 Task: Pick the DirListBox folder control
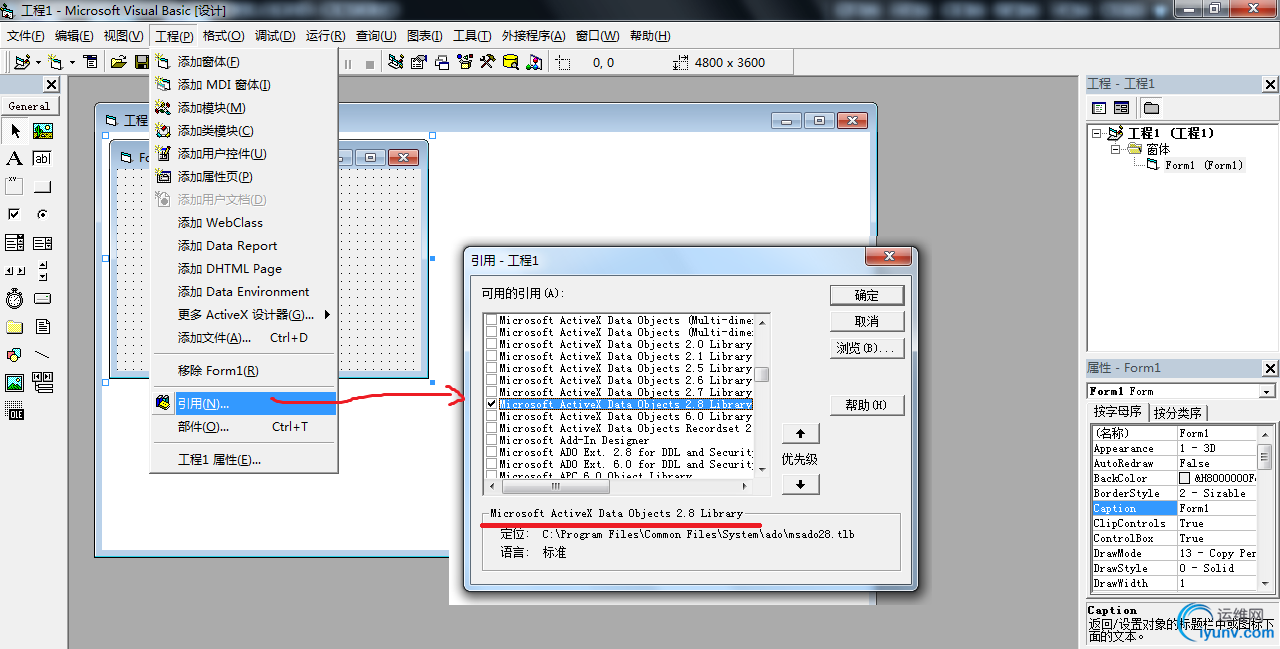tap(15, 327)
